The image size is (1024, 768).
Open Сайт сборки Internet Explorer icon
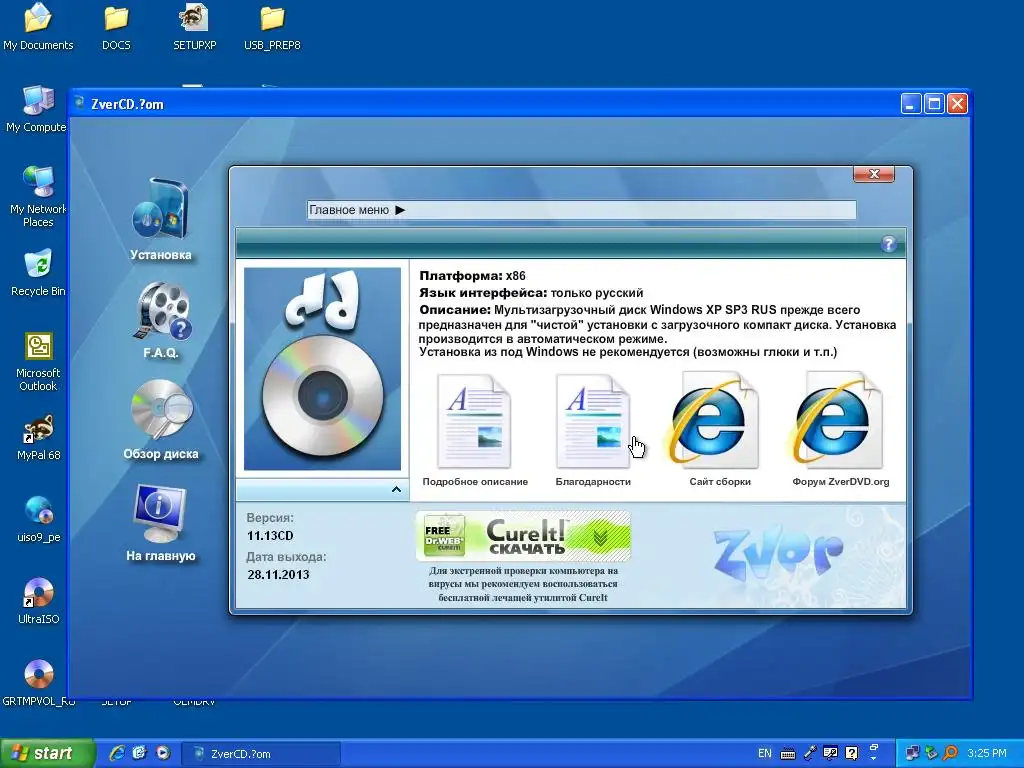(714, 420)
